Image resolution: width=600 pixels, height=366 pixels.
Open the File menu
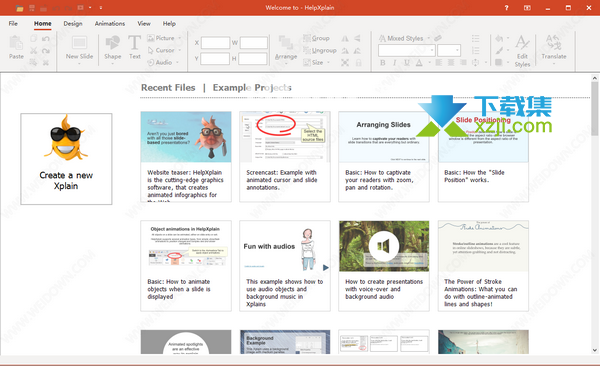pyautogui.click(x=13, y=23)
